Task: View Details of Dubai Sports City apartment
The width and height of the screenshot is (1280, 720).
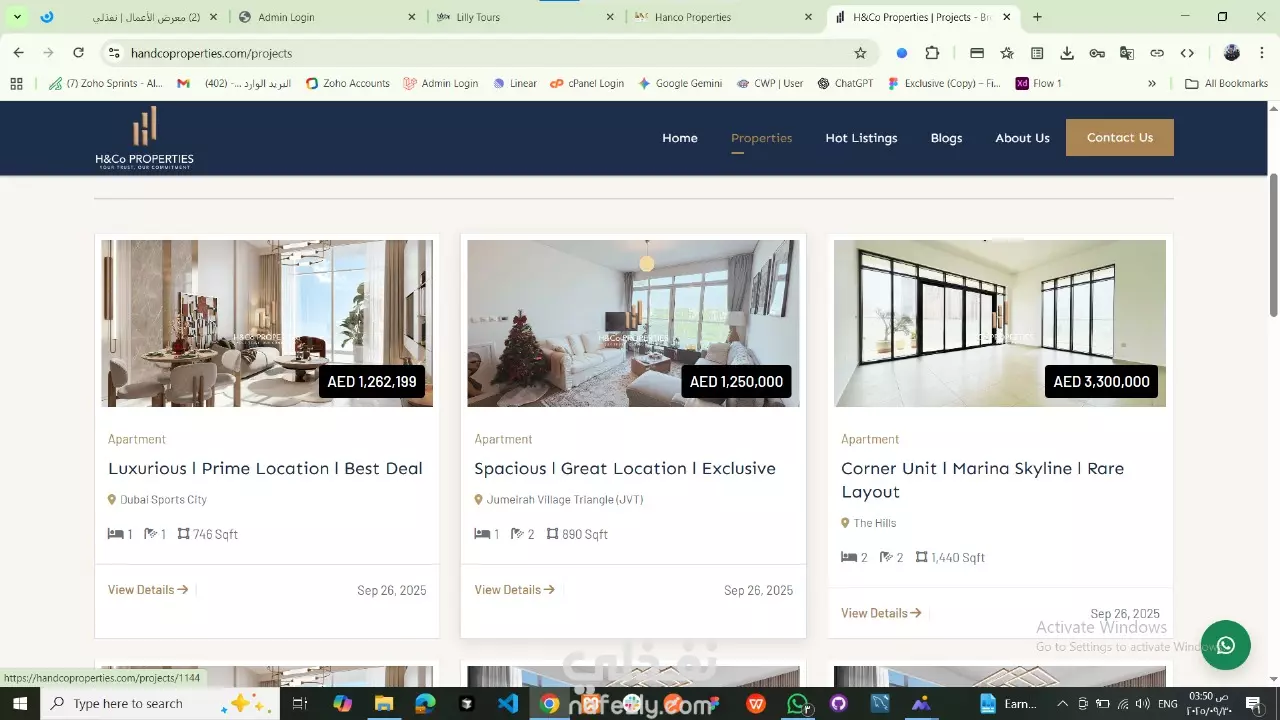Action: tap(148, 590)
